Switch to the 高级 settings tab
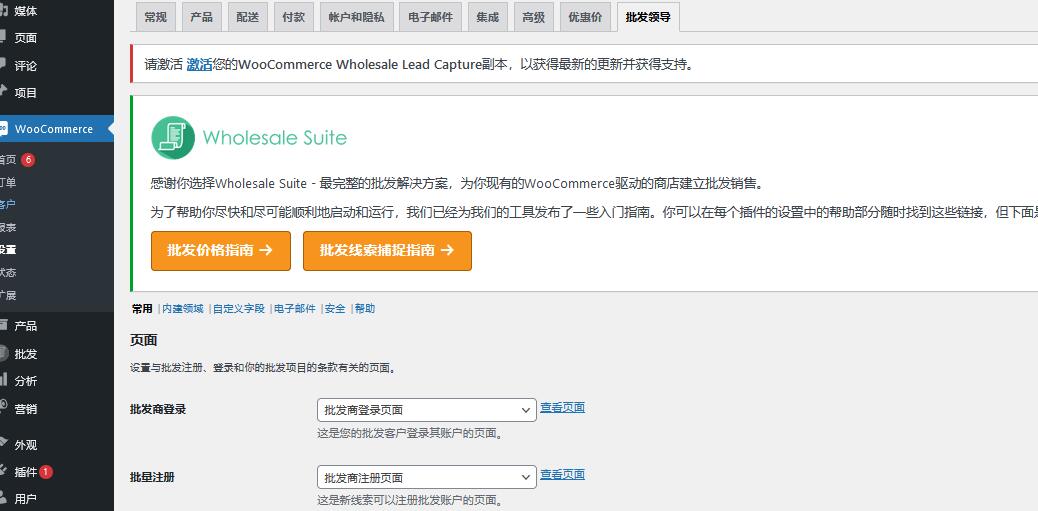 click(533, 17)
